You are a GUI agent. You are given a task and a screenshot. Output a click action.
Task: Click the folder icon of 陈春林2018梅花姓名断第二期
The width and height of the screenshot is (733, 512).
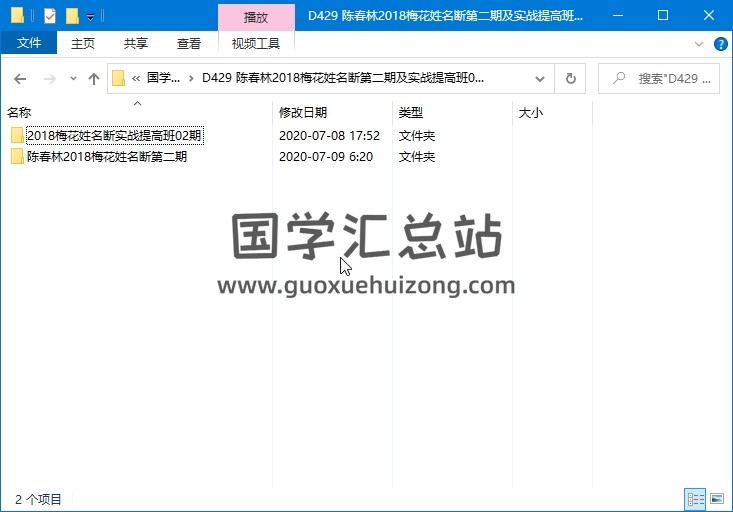coord(17,157)
